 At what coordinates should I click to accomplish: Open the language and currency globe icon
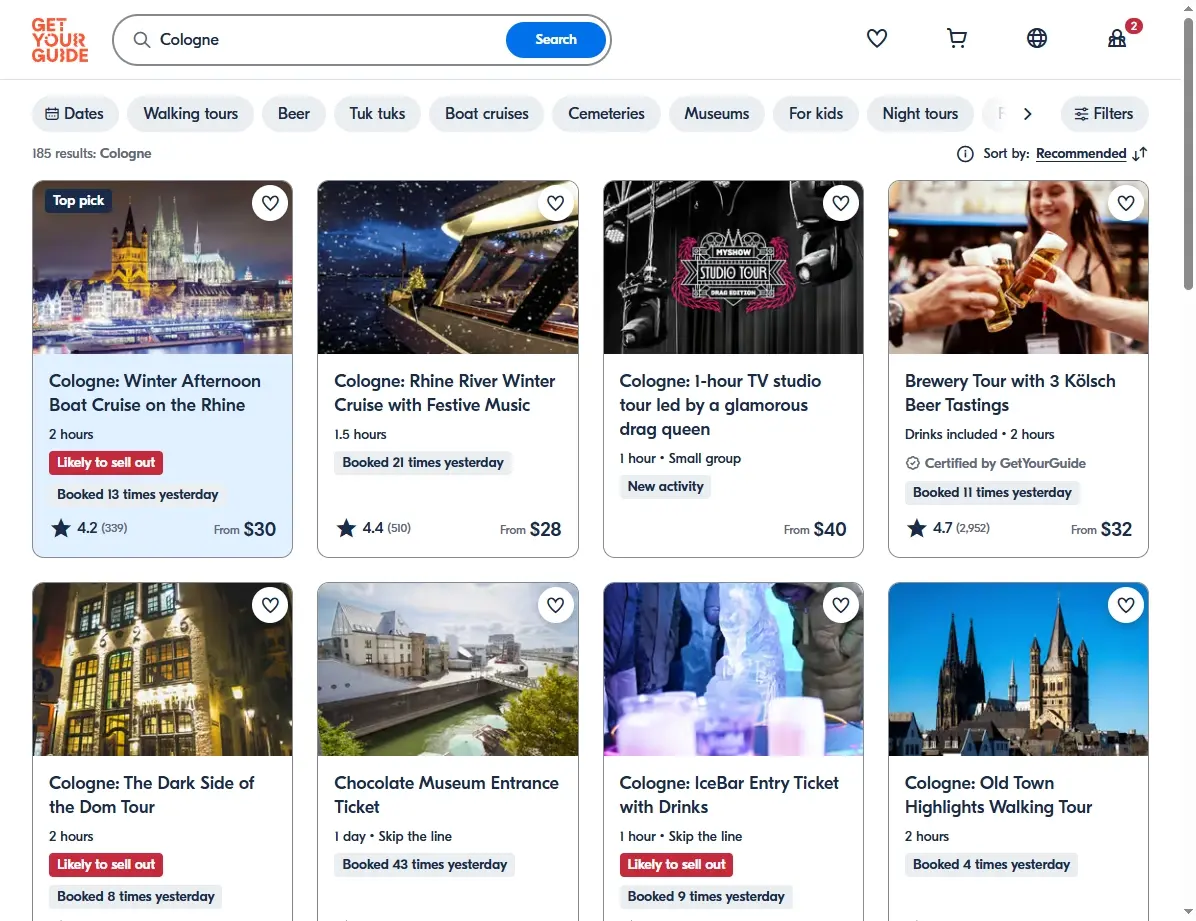(1037, 38)
